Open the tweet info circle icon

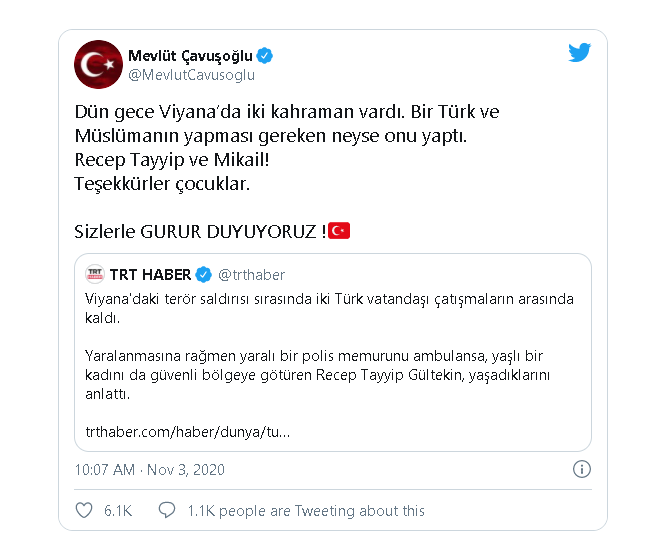(581, 469)
